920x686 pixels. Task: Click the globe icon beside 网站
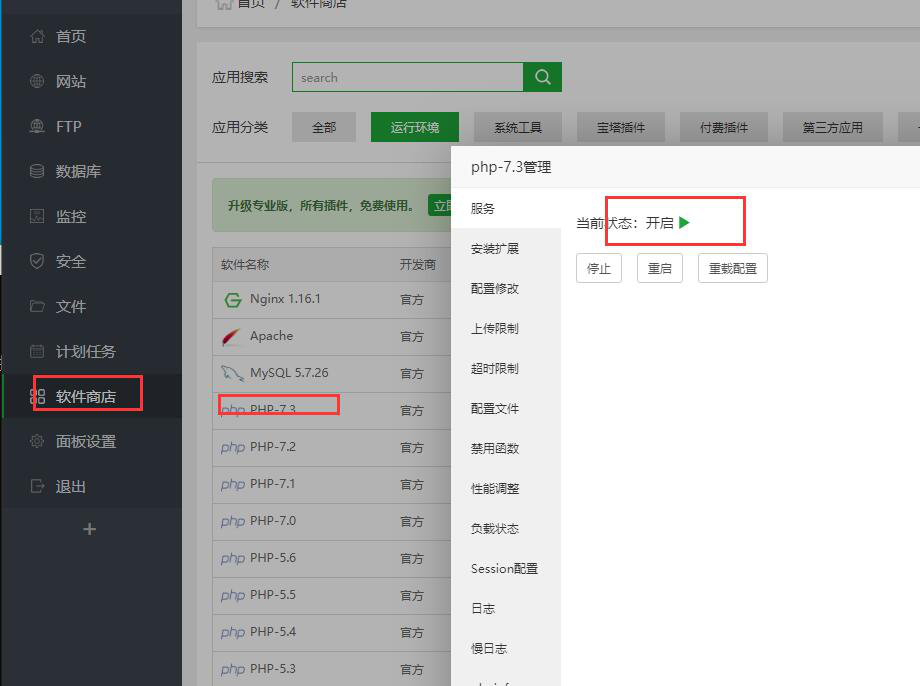(37, 81)
